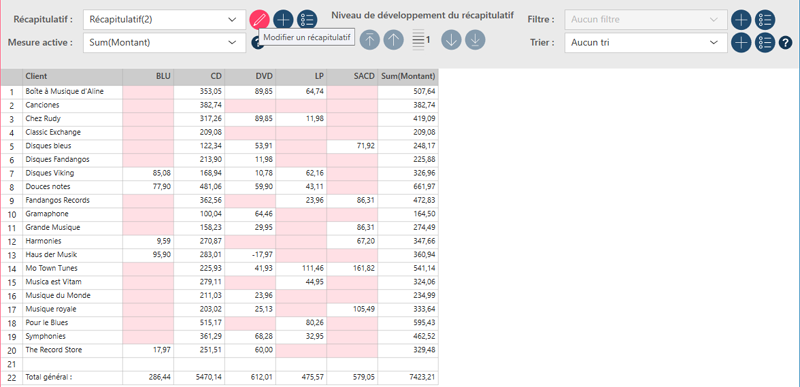
Task: Add a new sort with plus icon
Action: (741, 43)
